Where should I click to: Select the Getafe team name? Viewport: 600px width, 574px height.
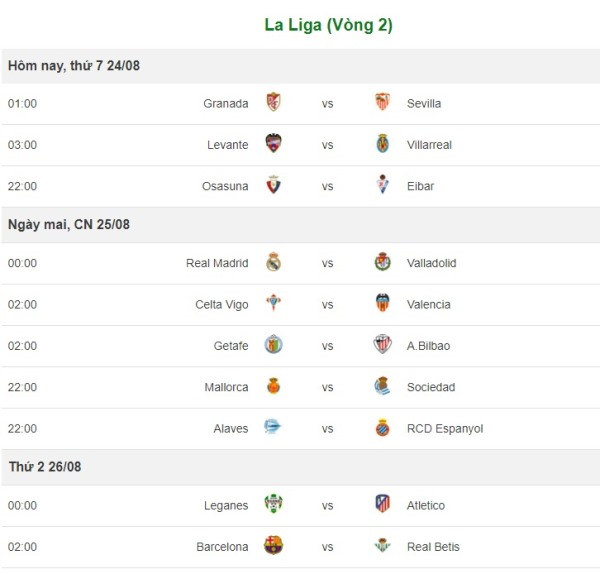(x=231, y=346)
